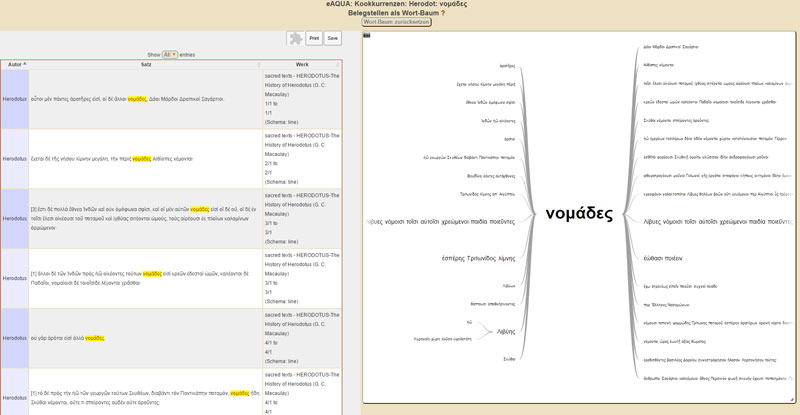Click sentence starting '[1] τὸ δὲ πρὸς τὴν ἠῶ'
Viewport: 800px width, 415px height.
click(x=145, y=398)
